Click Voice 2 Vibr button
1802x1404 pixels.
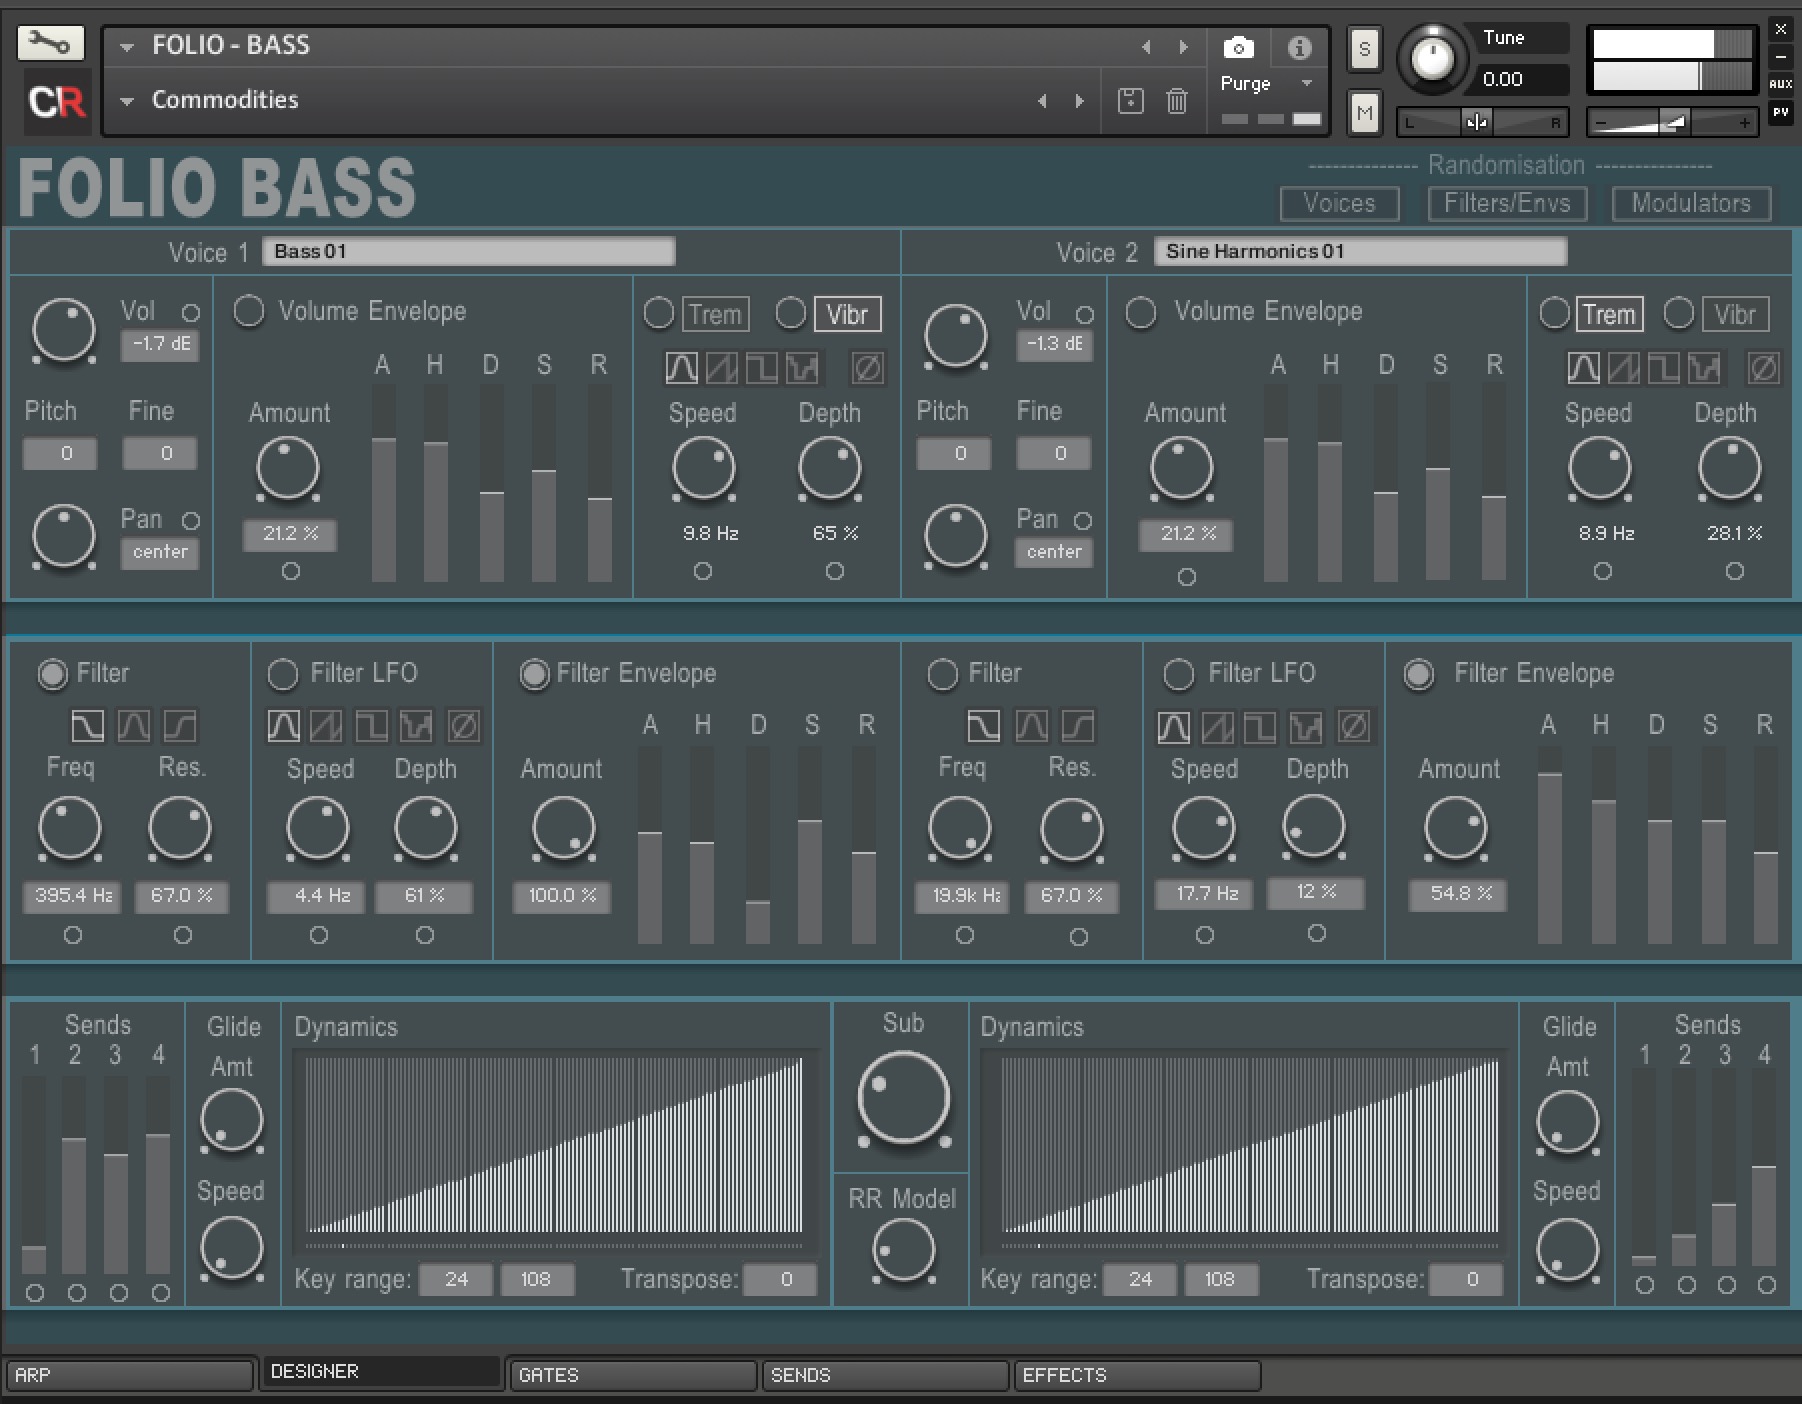click(x=1735, y=314)
